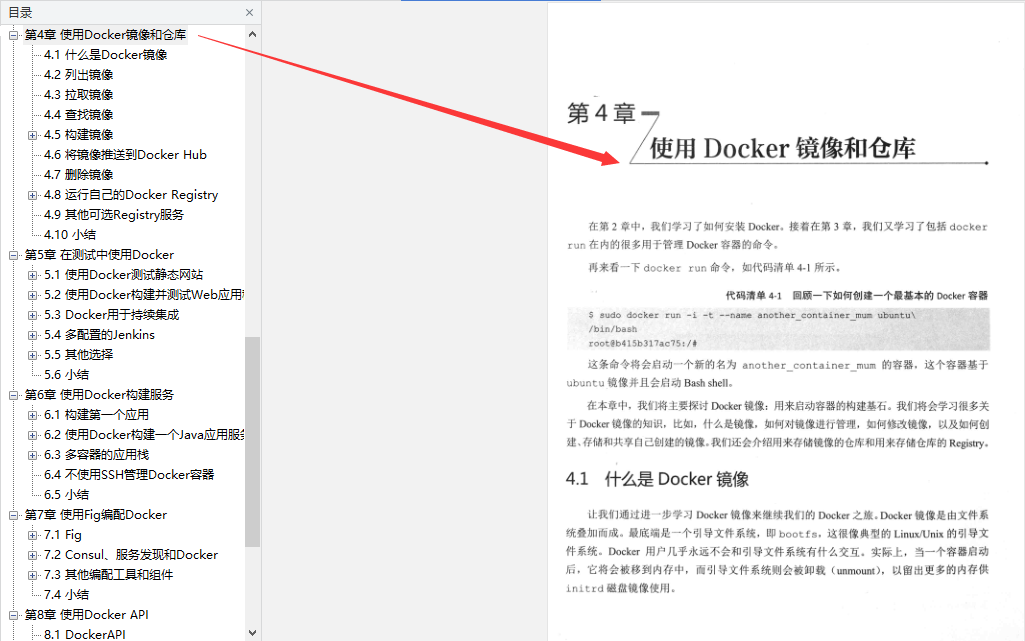Collapse the 第6章 使用Docker构建服务 node
Image resolution: width=1025 pixels, height=641 pixels.
pyautogui.click(x=13, y=395)
